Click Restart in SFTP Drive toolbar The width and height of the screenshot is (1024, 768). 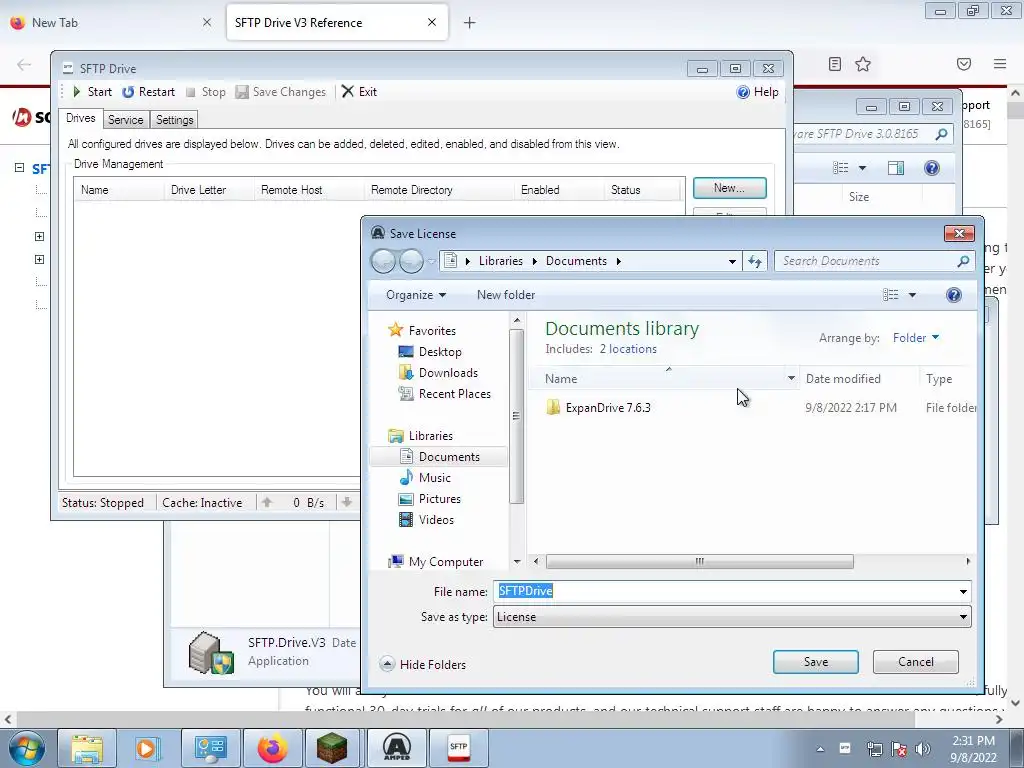148,92
